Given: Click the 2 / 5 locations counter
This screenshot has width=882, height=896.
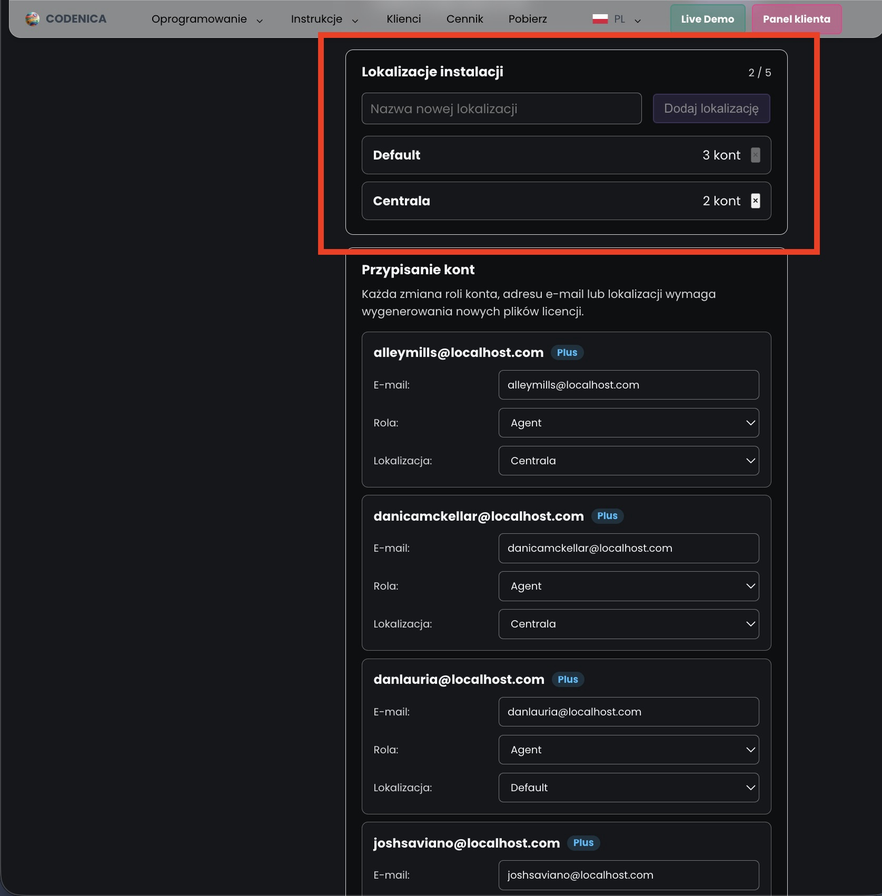Looking at the screenshot, I should click(760, 73).
